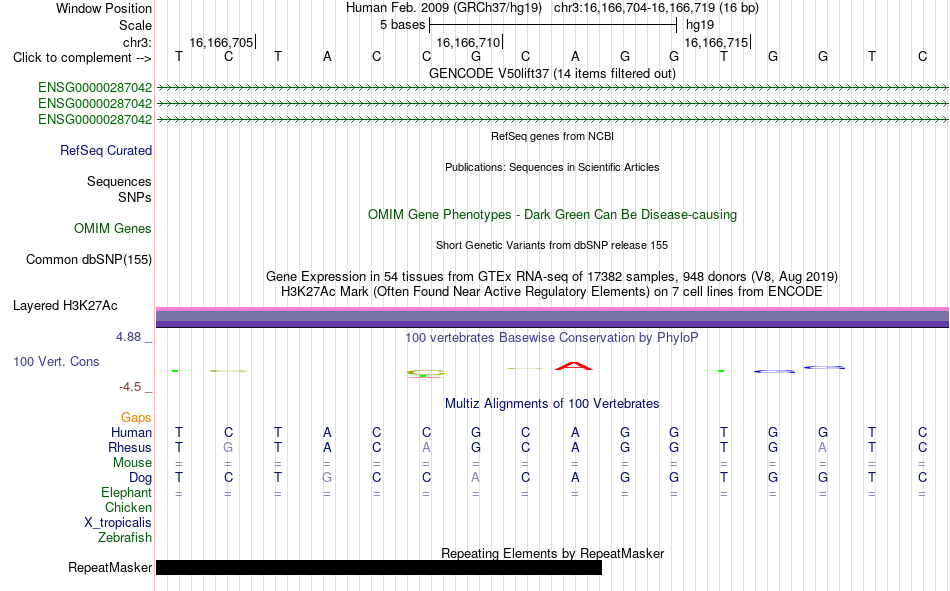Open the RefSeq Curated track label
Image resolution: width=950 pixels, height=591 pixels.
point(106,150)
